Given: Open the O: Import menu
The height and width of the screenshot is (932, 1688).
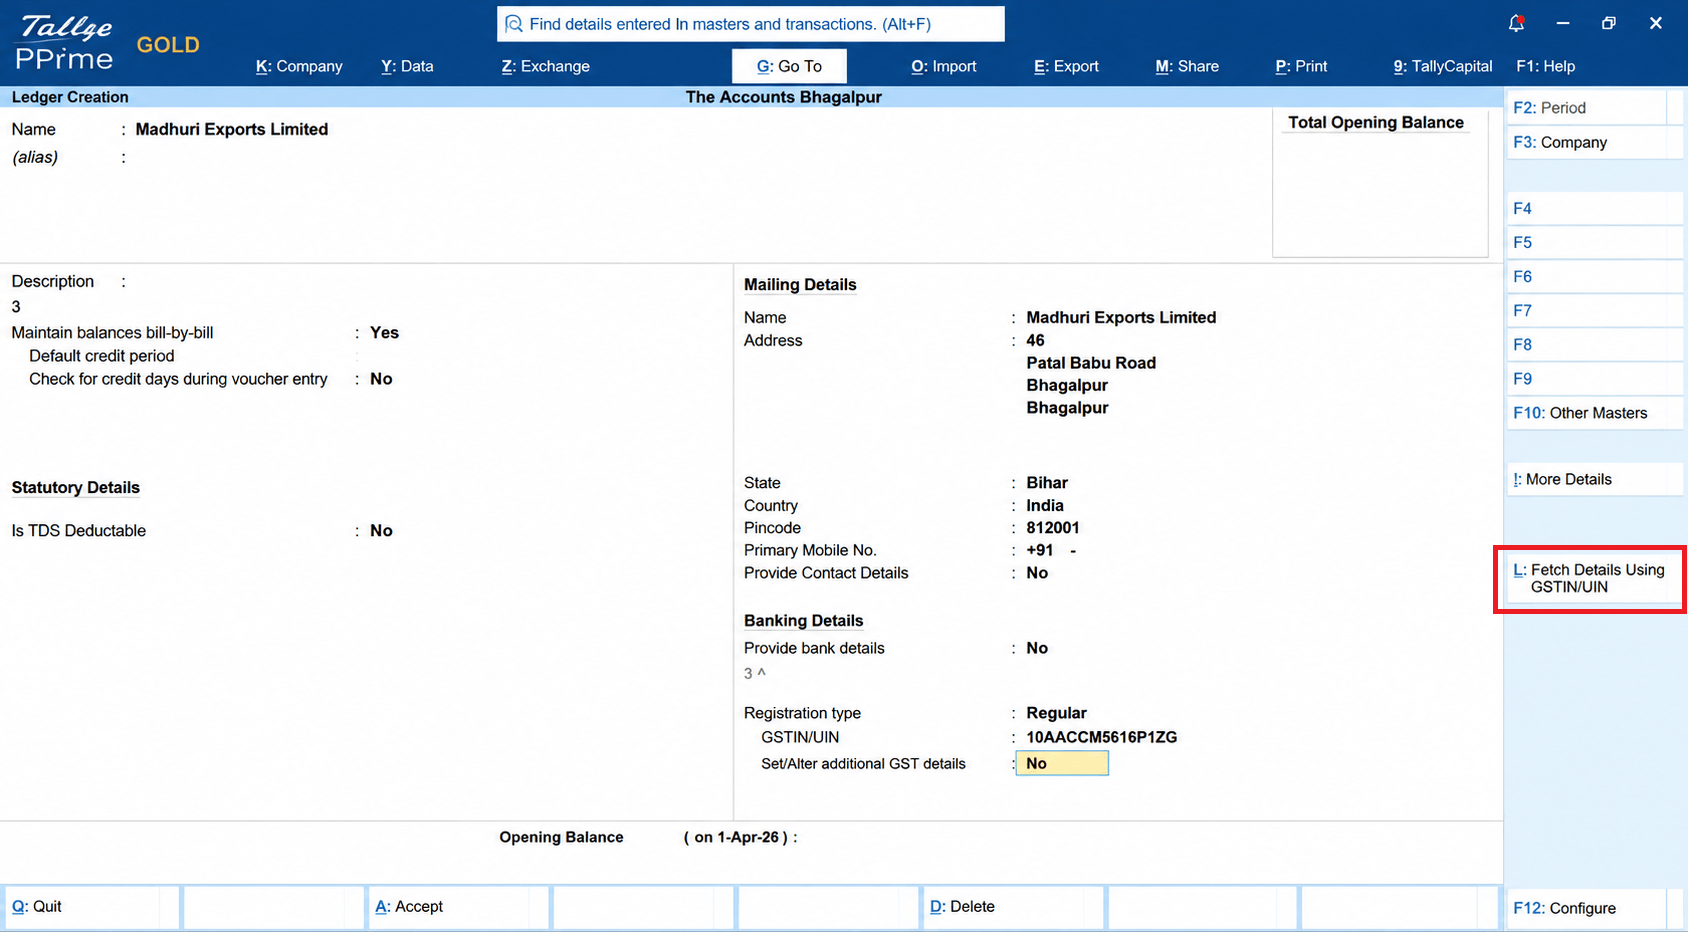Looking at the screenshot, I should click(x=943, y=66).
